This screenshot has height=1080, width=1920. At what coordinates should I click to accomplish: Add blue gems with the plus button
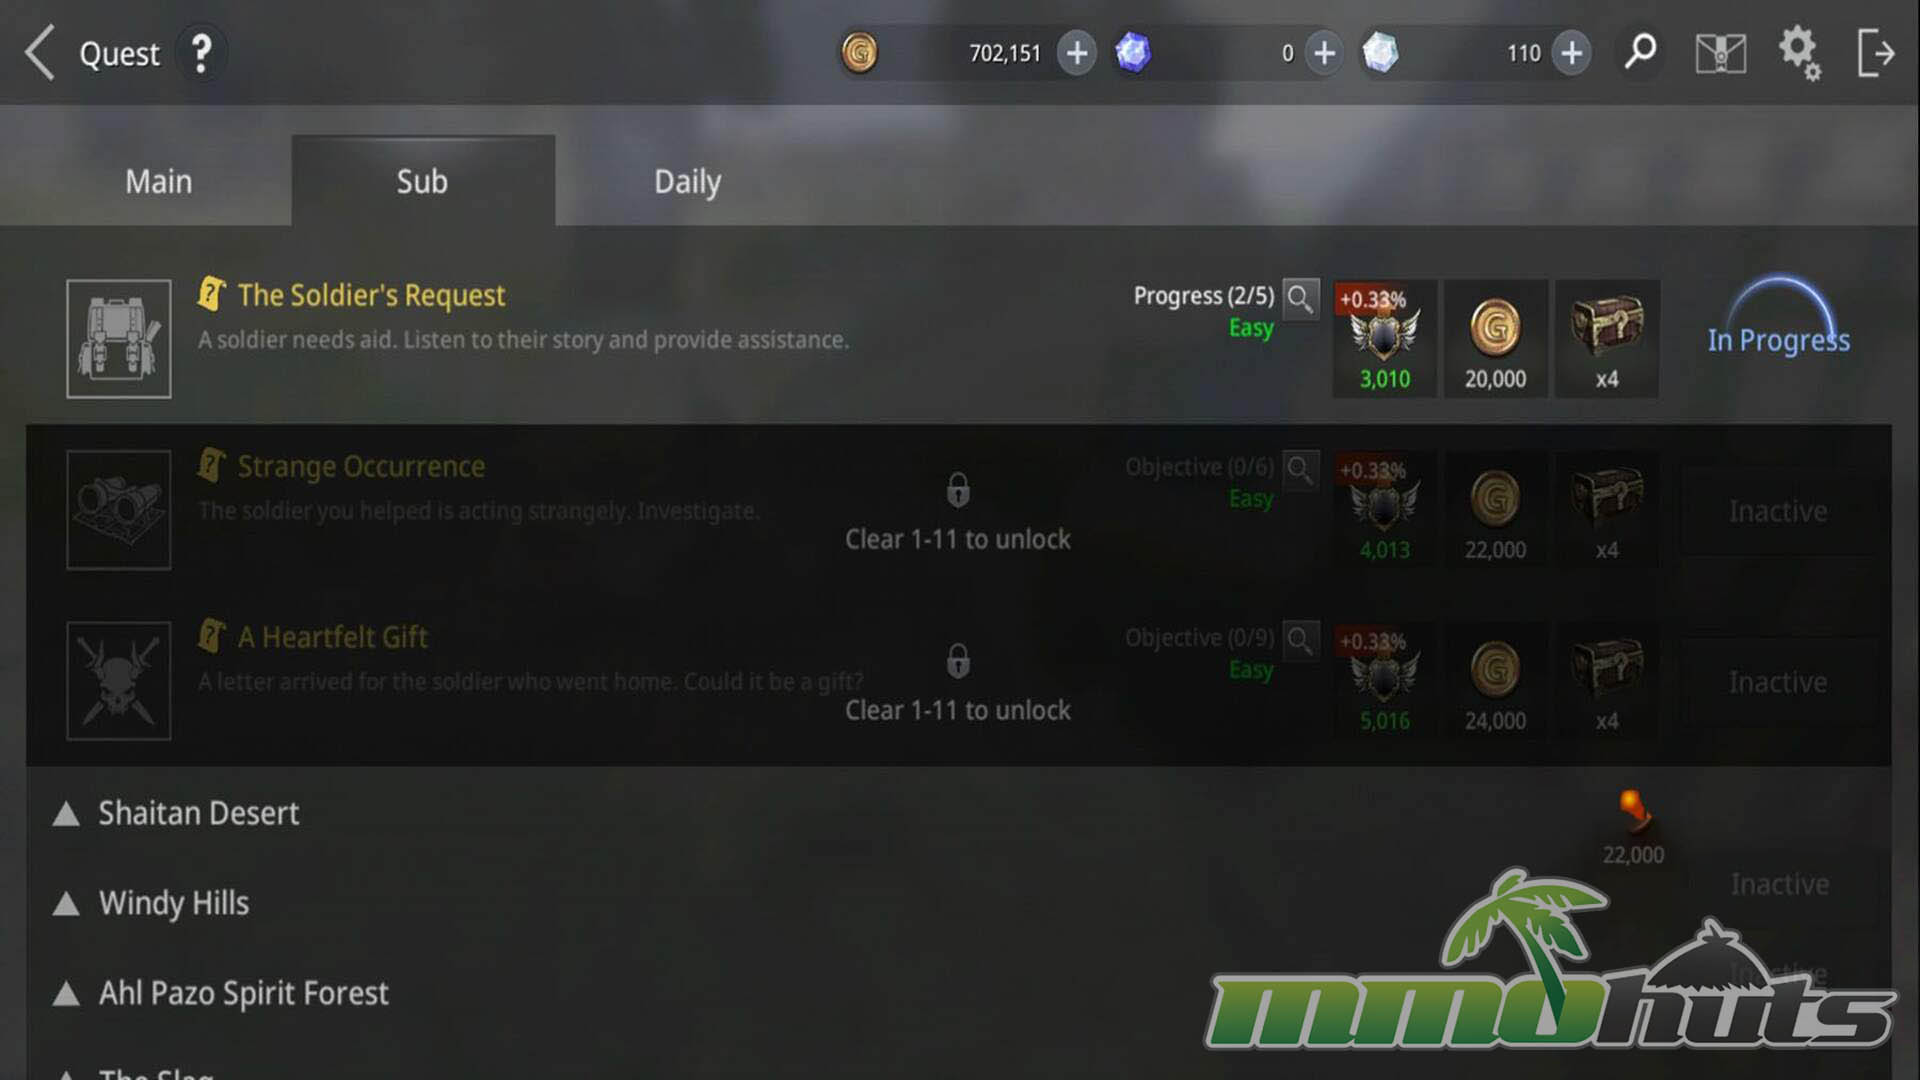pos(1324,53)
